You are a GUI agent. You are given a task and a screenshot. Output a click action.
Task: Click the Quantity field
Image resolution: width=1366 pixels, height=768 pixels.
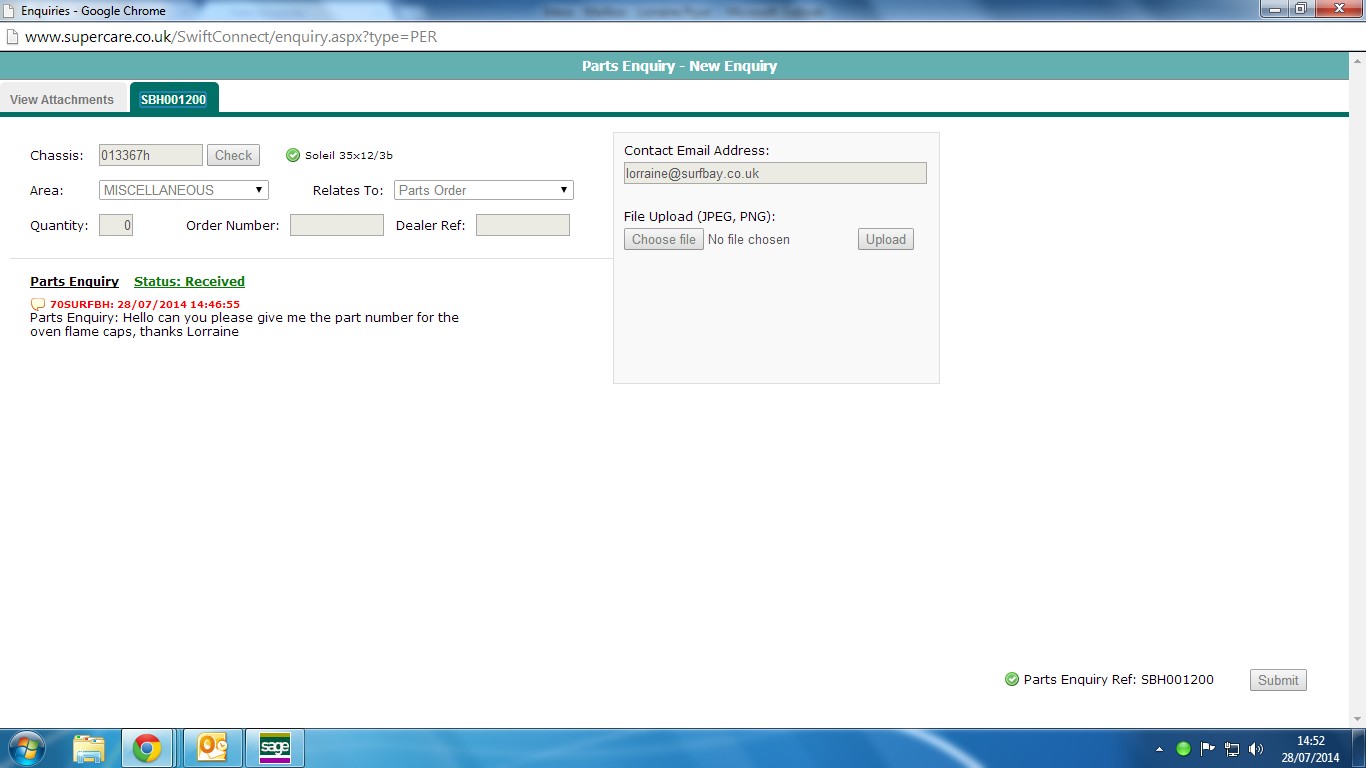click(116, 225)
